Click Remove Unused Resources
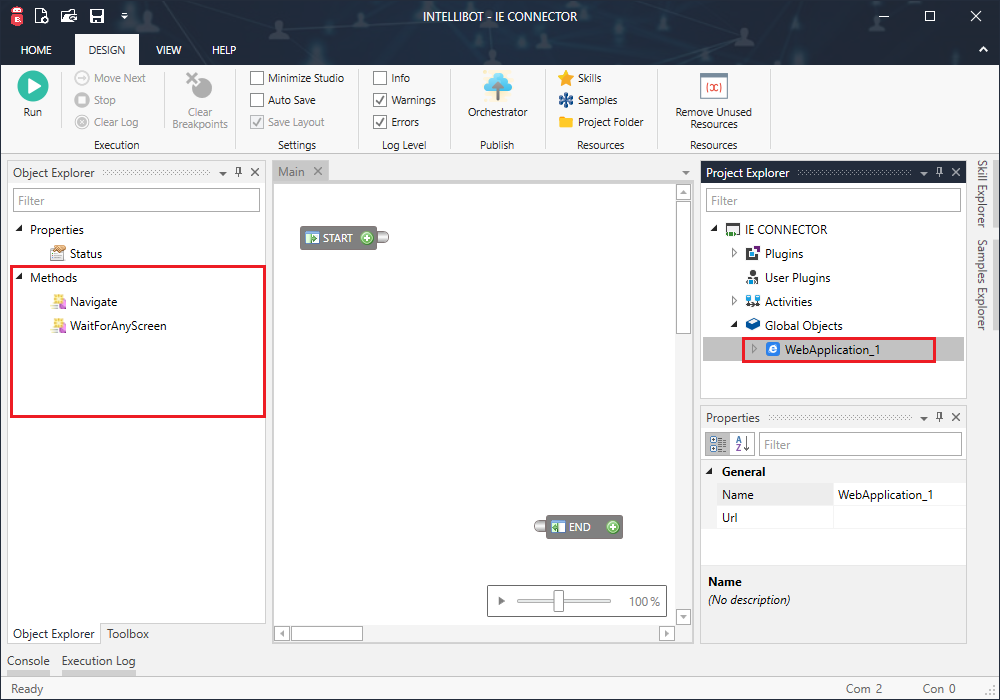 (x=713, y=98)
